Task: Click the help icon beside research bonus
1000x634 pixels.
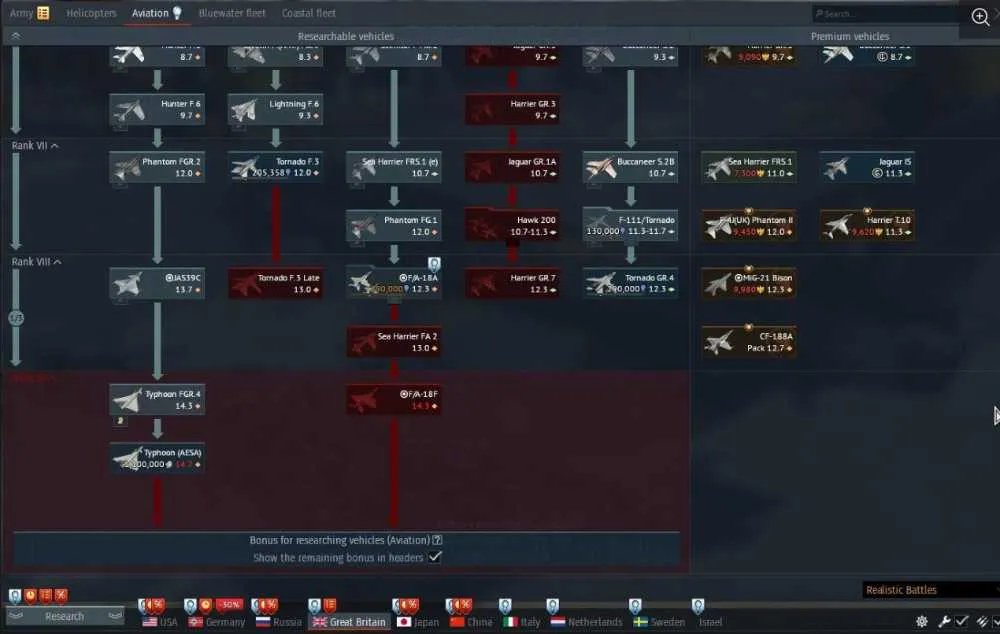Action: point(437,540)
